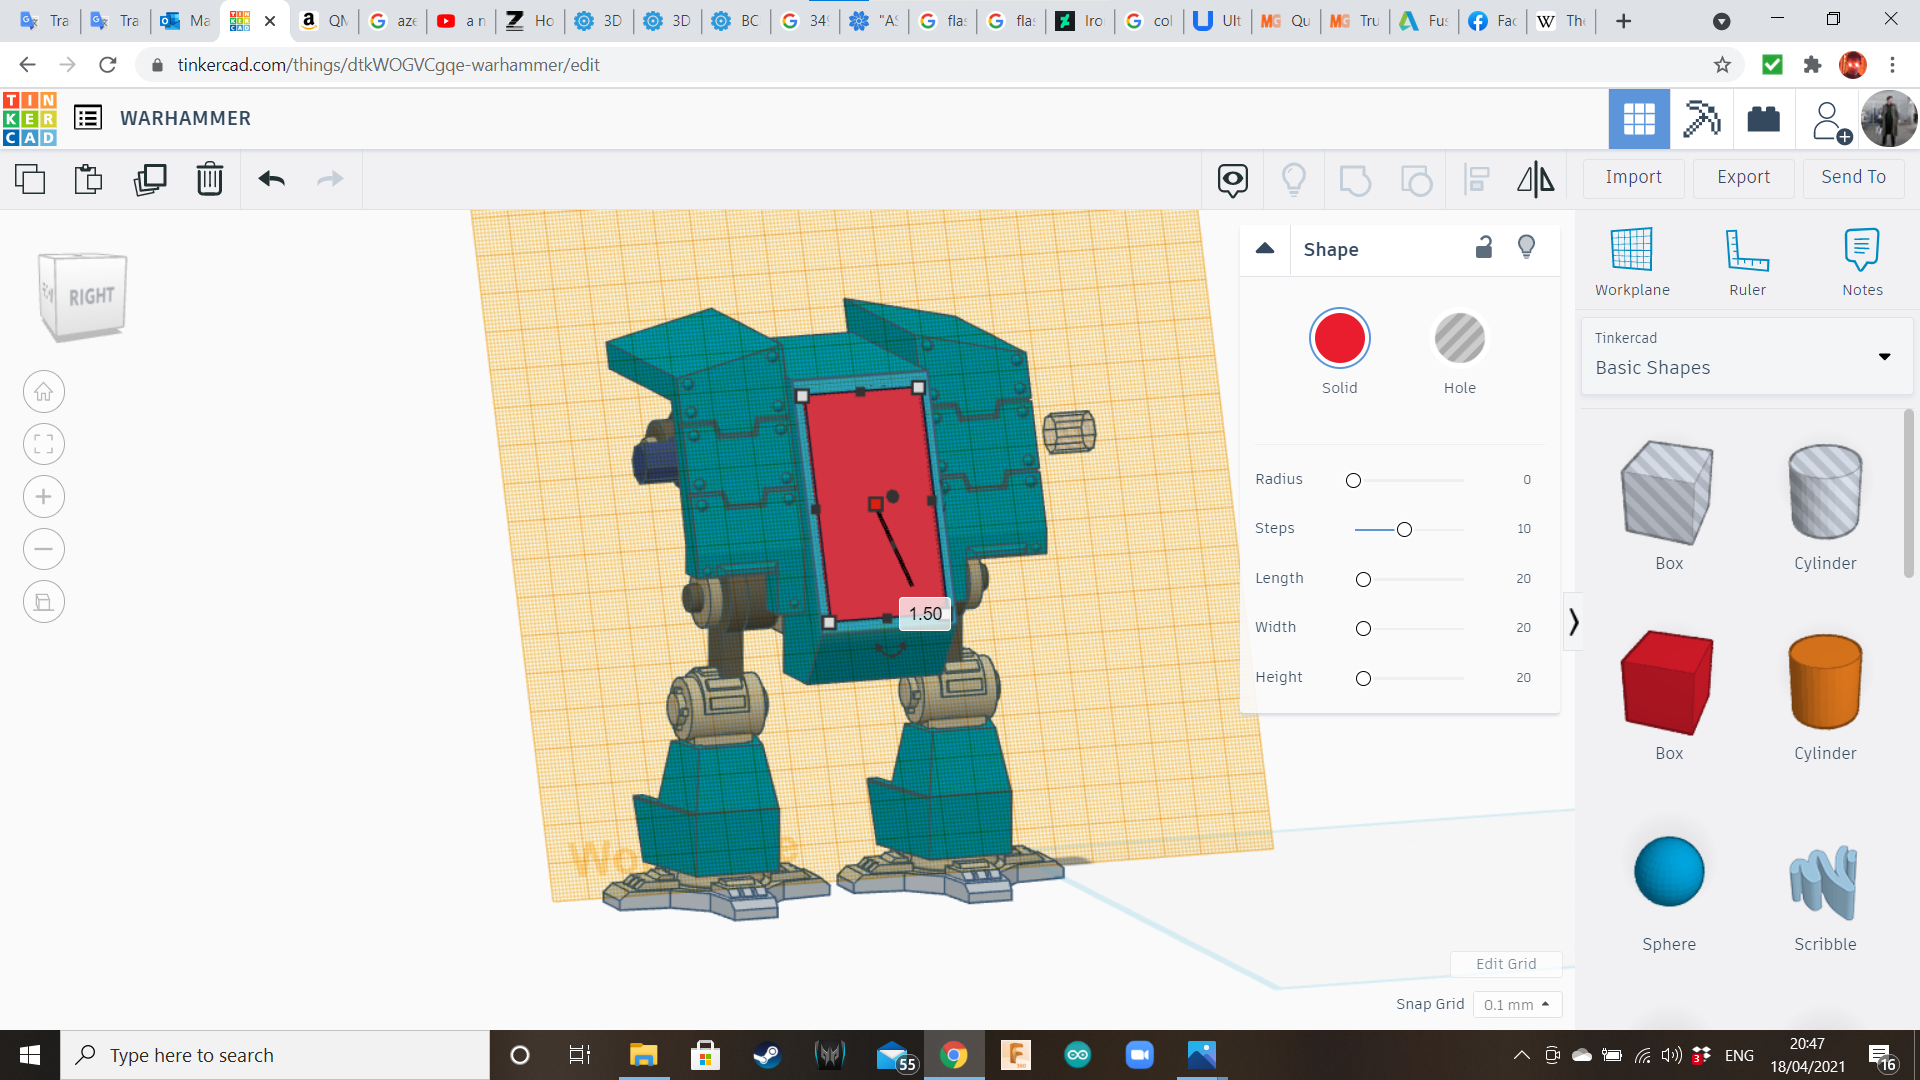Delete selected shape with trash icon
This screenshot has height=1080, width=1920.
pyautogui.click(x=210, y=179)
